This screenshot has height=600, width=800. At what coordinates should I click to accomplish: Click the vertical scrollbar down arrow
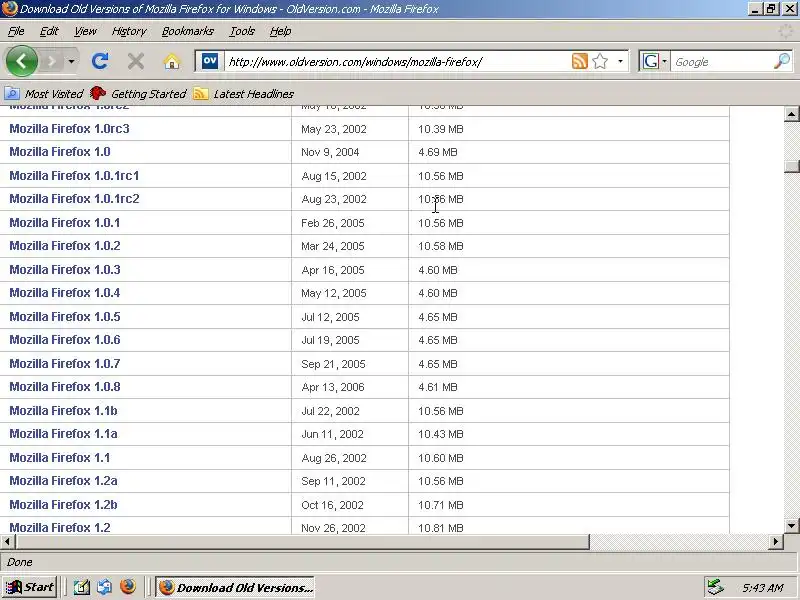791,525
